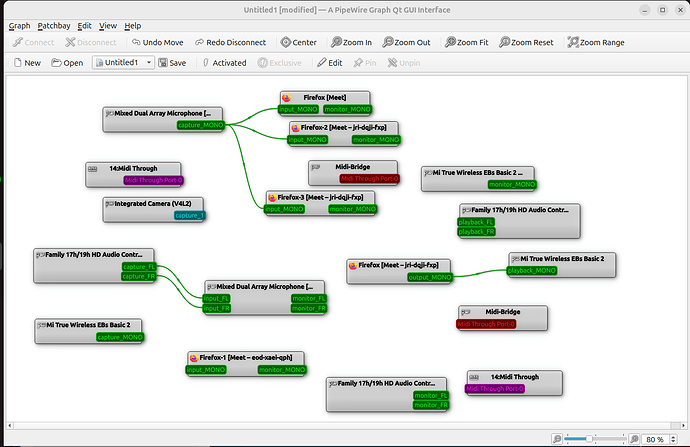
Task: Select input_MONO port of Firefox [Meet]
Action: click(x=298, y=109)
